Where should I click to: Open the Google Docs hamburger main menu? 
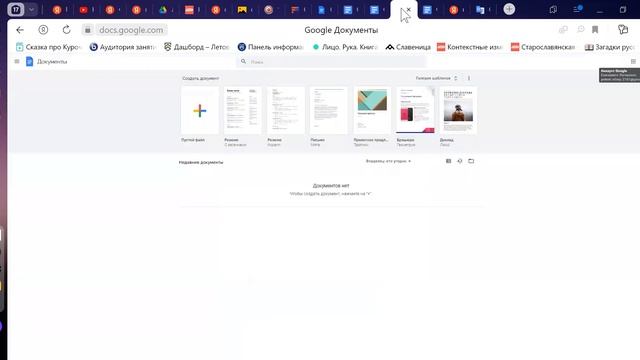(17, 62)
